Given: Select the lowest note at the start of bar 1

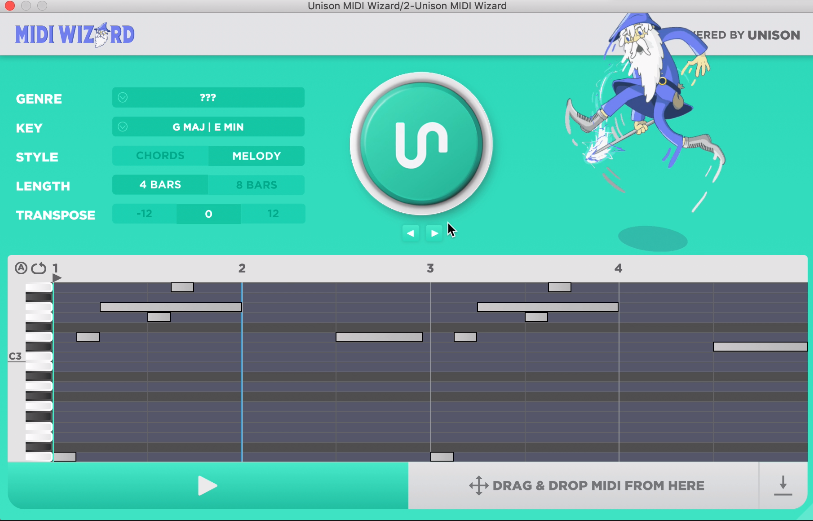Looking at the screenshot, I should (65, 457).
